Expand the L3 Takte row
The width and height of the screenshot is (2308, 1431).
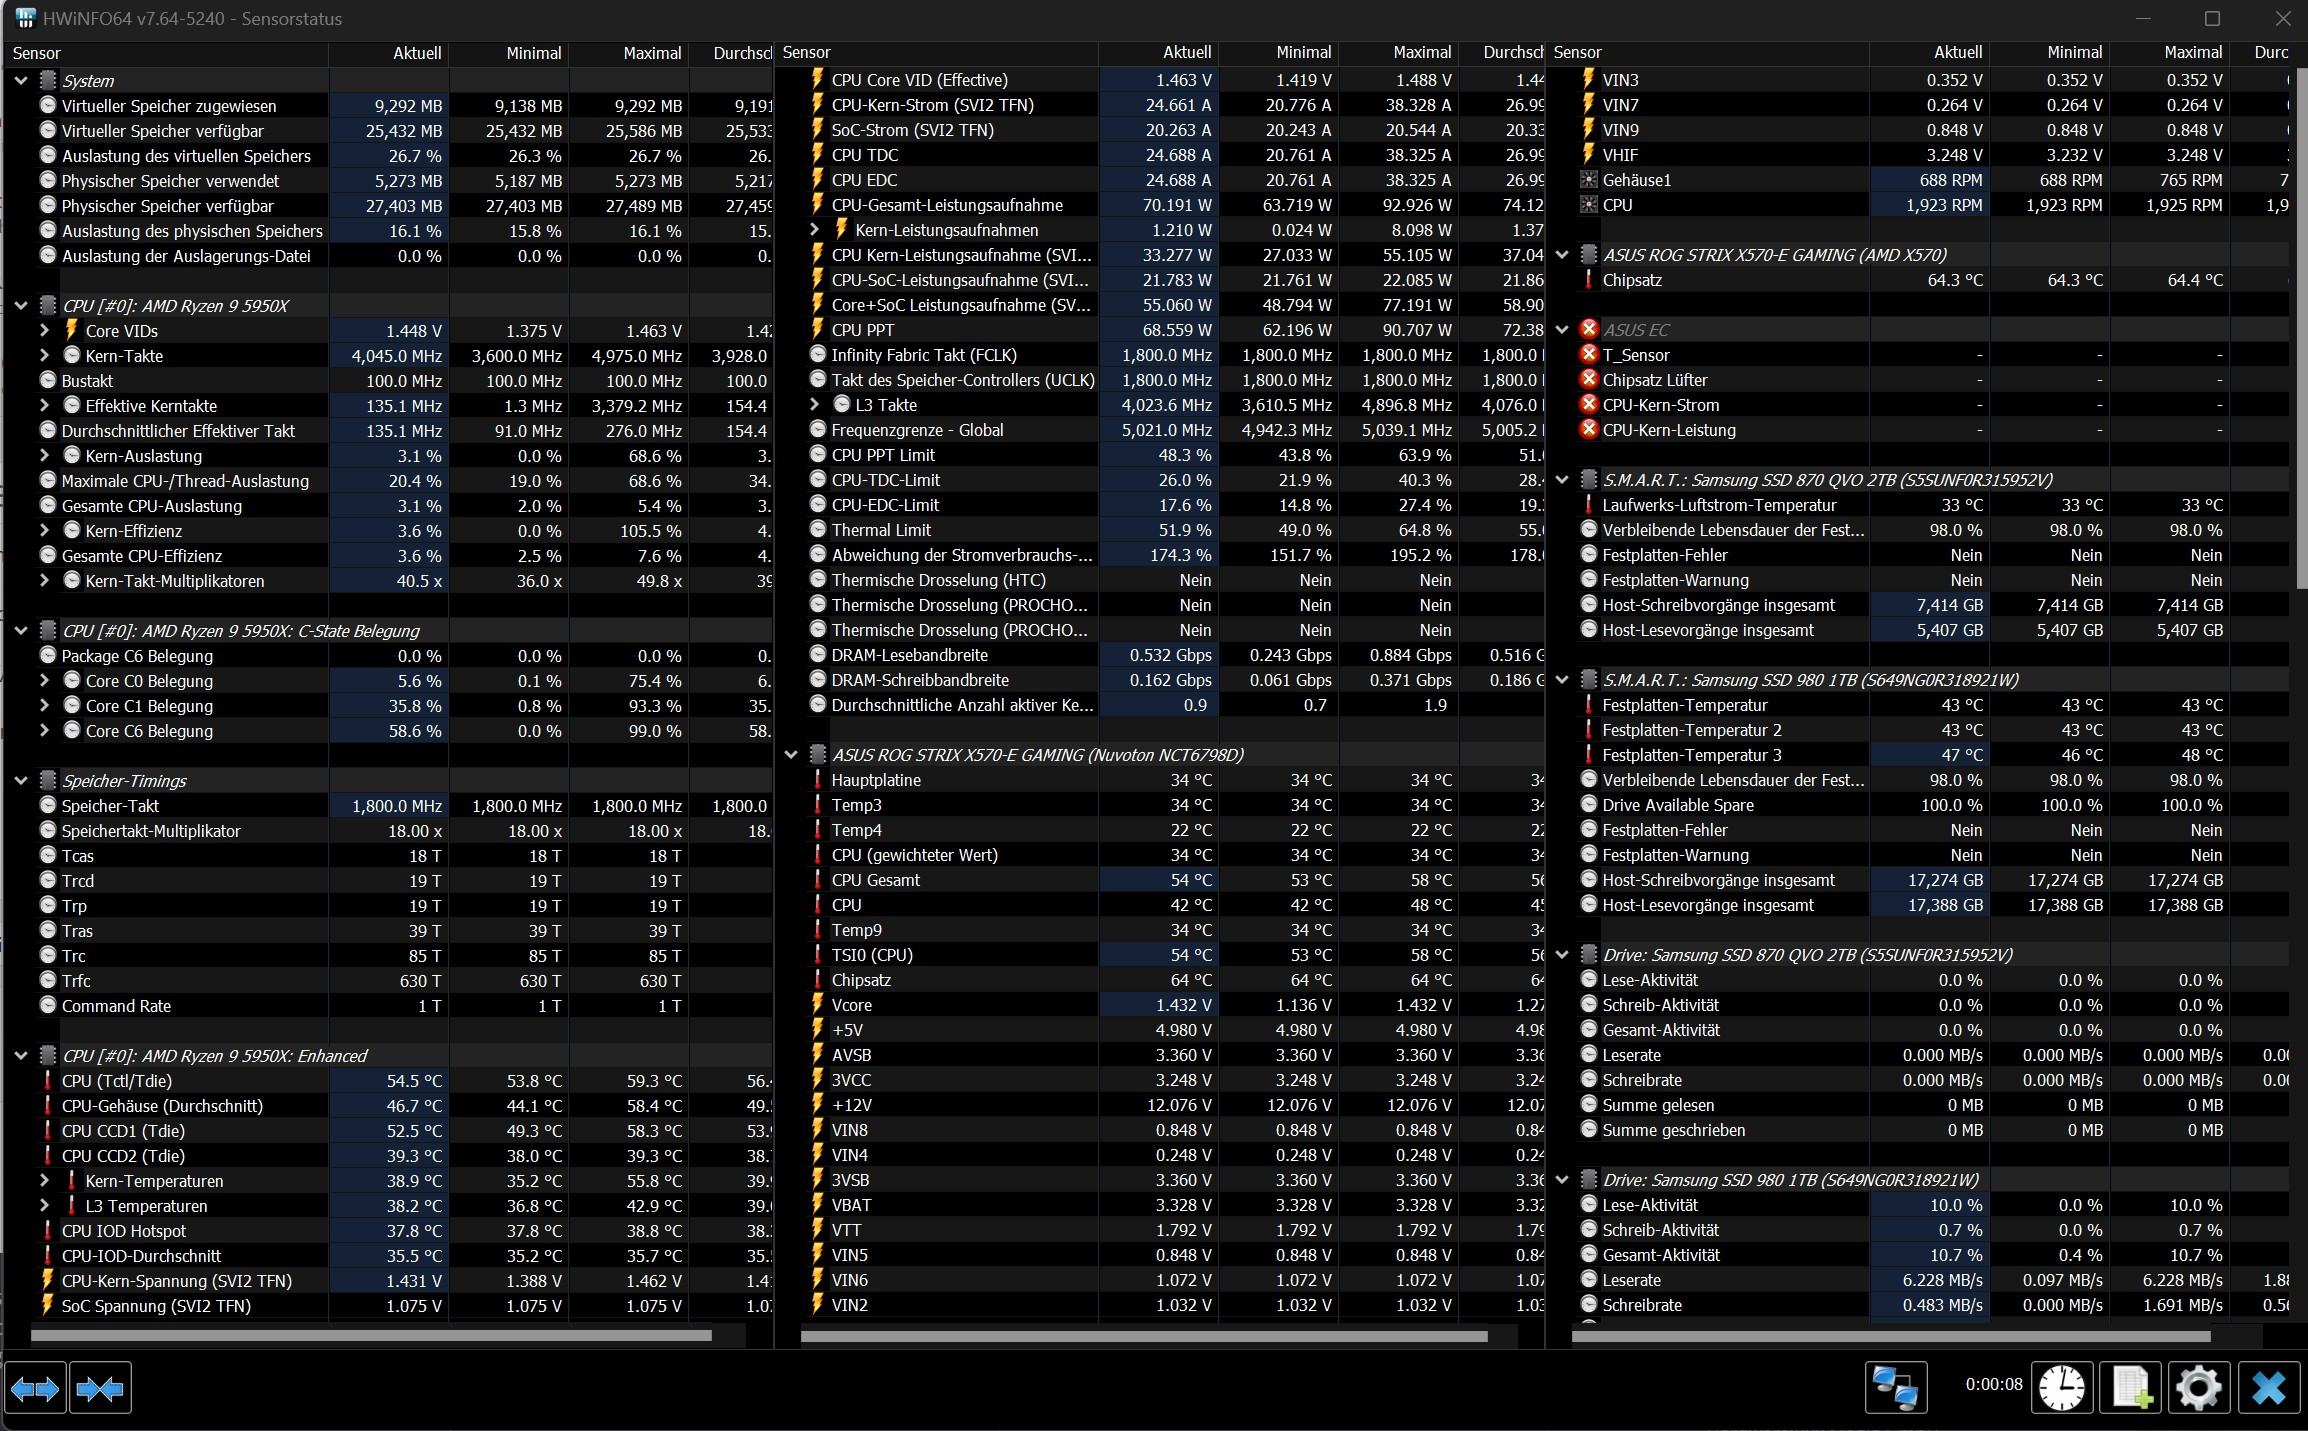[814, 404]
